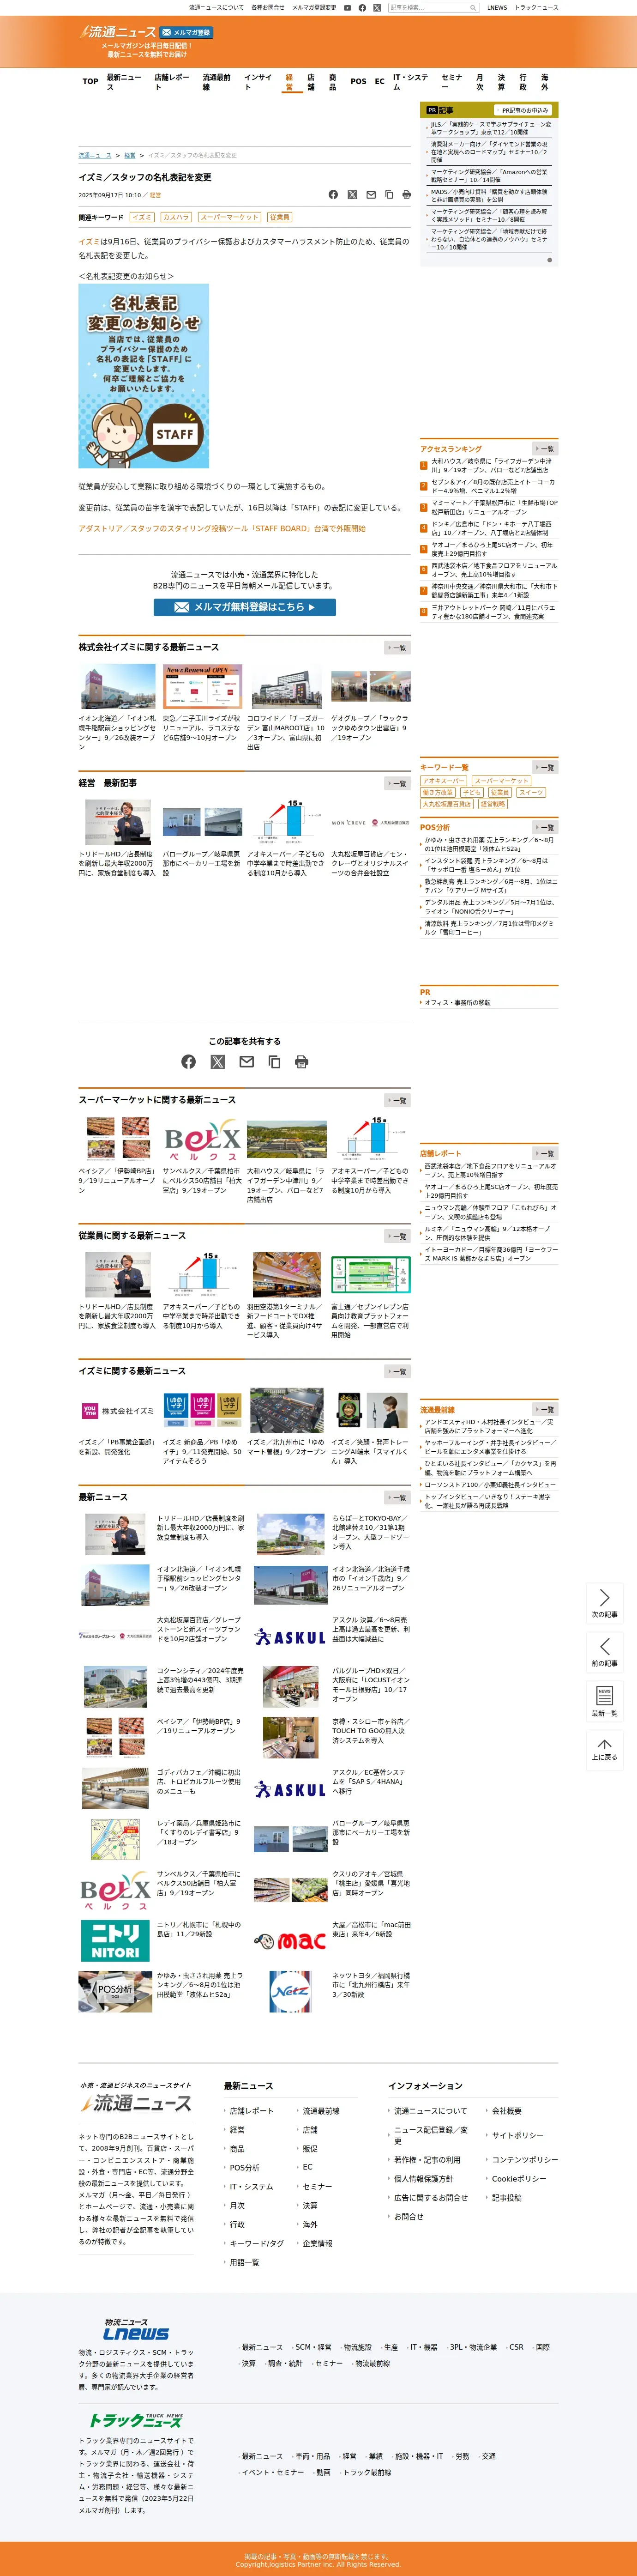Screen dimensions: 637x2576
Task: Click the 流通ニュース logo in the orange header
Action: (x=119, y=32)
